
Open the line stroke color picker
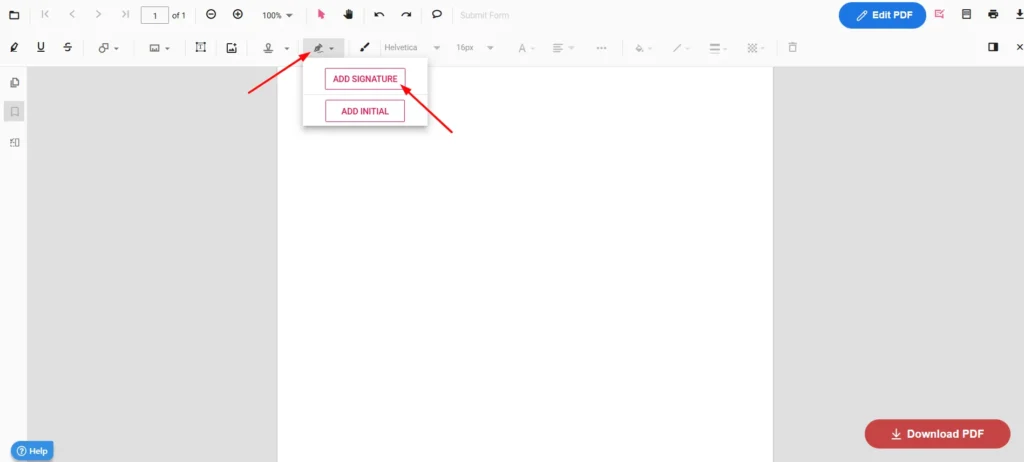(681, 48)
